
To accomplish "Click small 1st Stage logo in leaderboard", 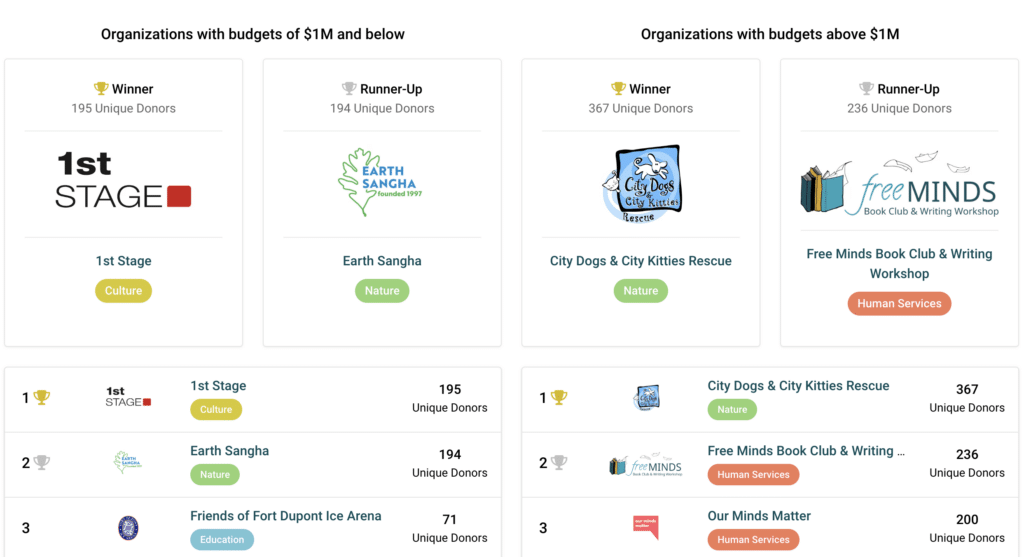I will click(128, 397).
